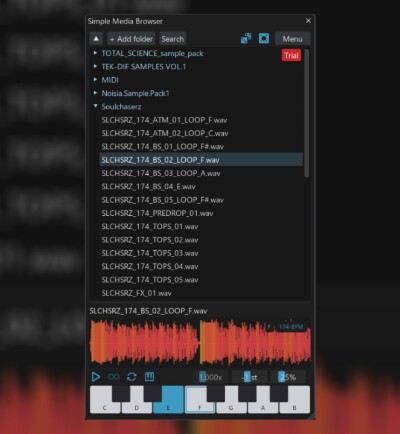
Task: Click the waveform preview display
Action: [200, 342]
